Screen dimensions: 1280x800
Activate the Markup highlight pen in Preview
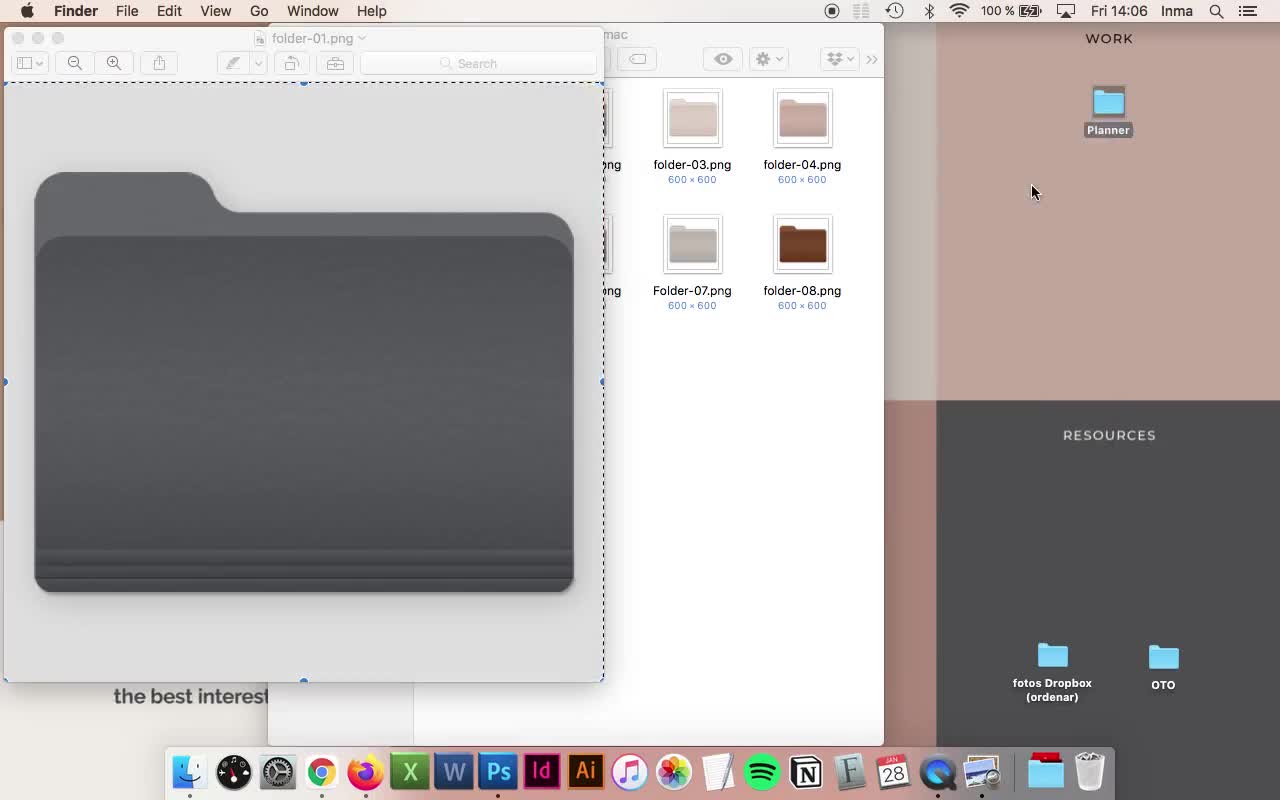click(x=232, y=63)
